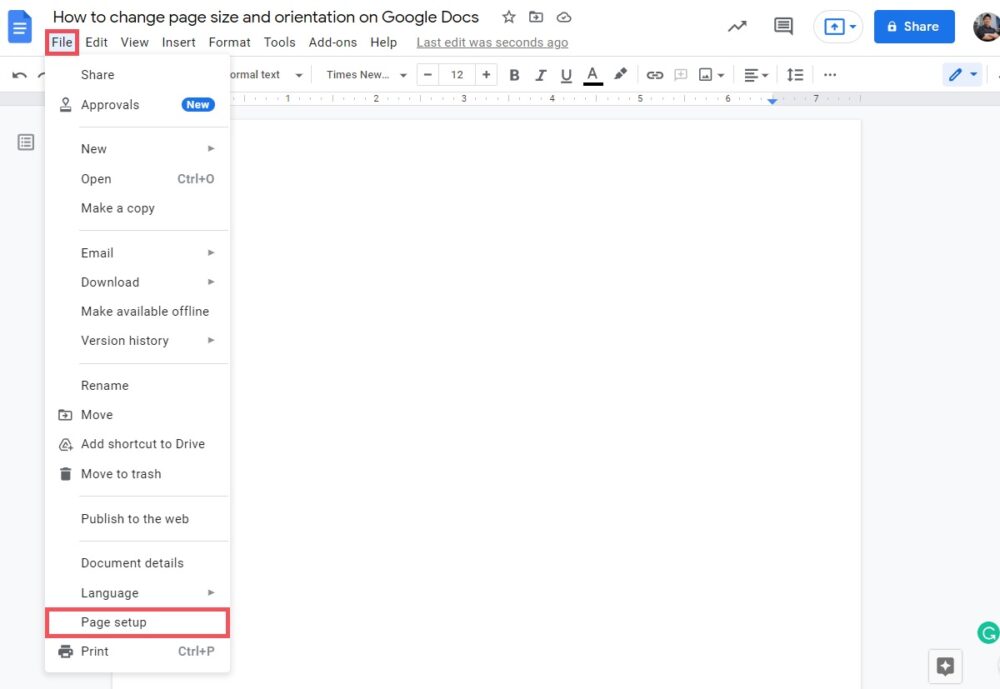The width and height of the screenshot is (1000, 689).
Task: Open the Times New Roman font dropdown
Action: 366,75
